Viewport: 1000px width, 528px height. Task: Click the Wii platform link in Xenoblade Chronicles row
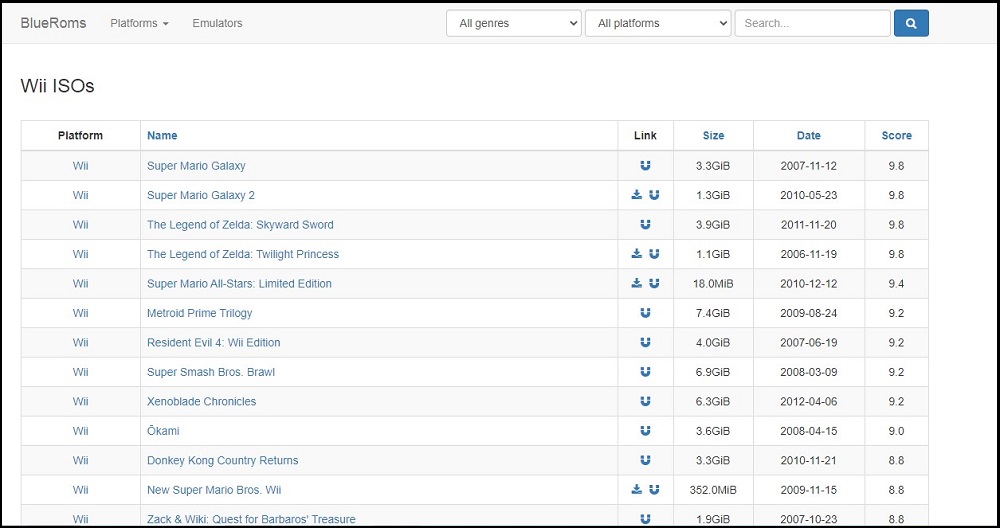[80, 401]
